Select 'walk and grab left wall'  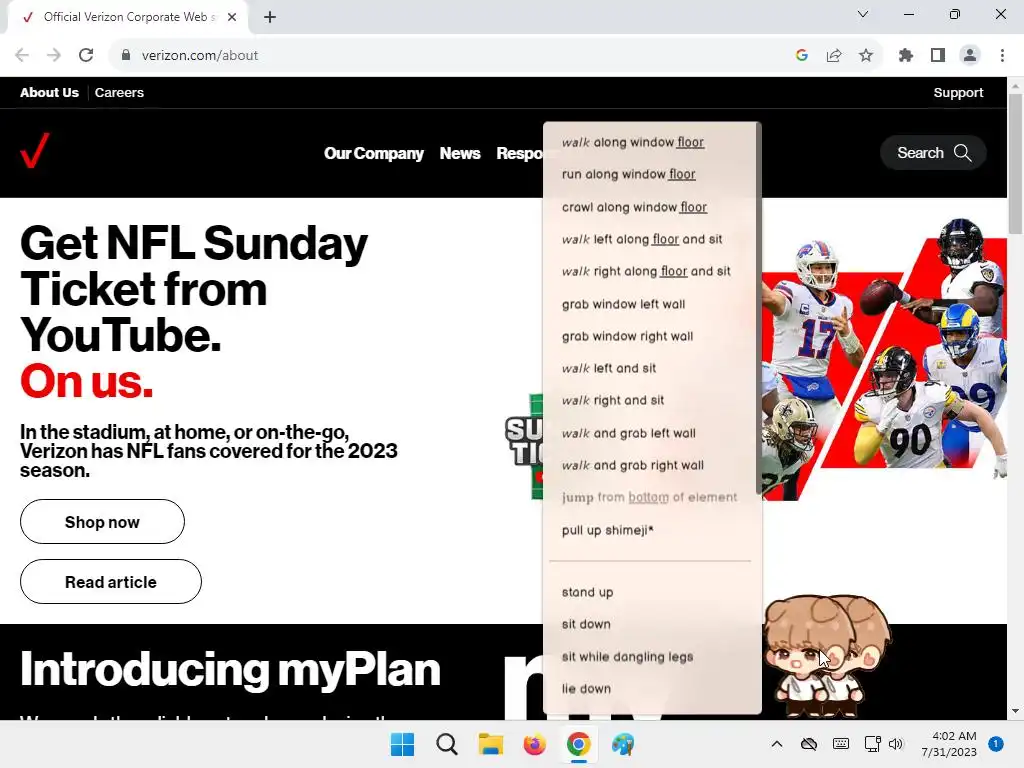[x=628, y=433]
